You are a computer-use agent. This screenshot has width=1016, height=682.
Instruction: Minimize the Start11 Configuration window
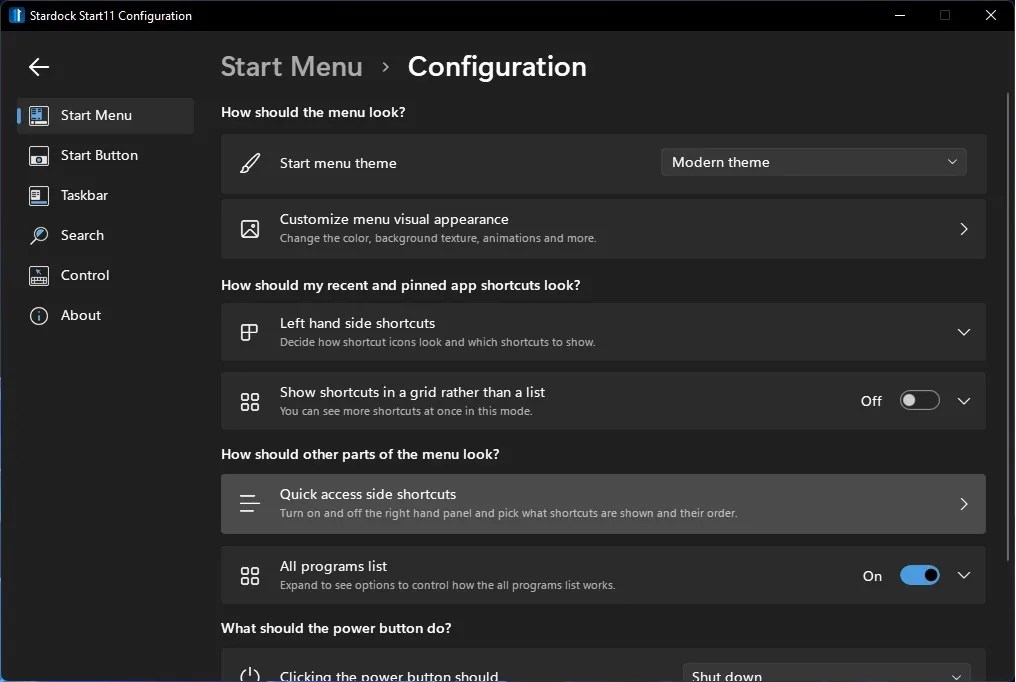pos(900,15)
